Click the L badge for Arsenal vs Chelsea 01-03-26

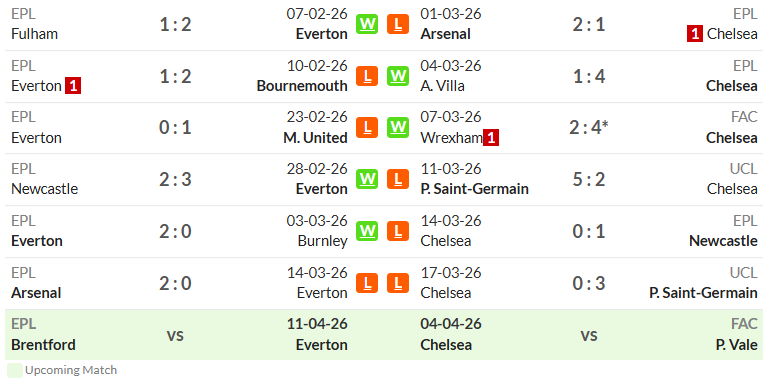click(x=398, y=24)
